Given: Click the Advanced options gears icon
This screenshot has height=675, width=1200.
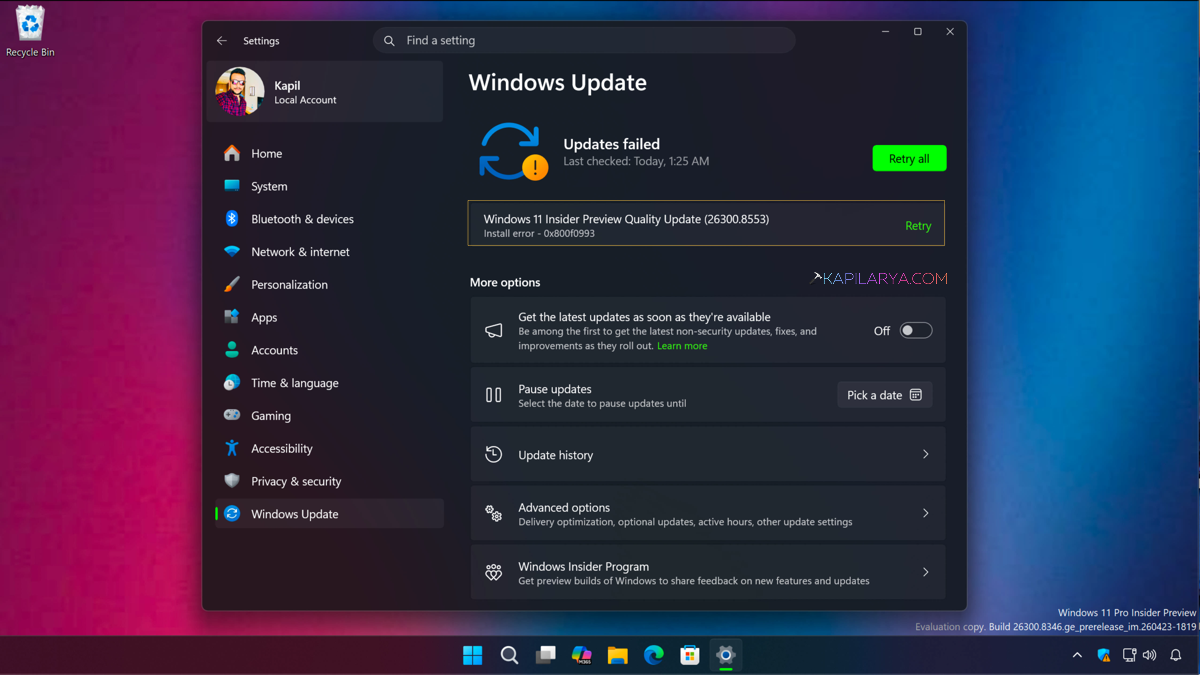Looking at the screenshot, I should click(494, 513).
